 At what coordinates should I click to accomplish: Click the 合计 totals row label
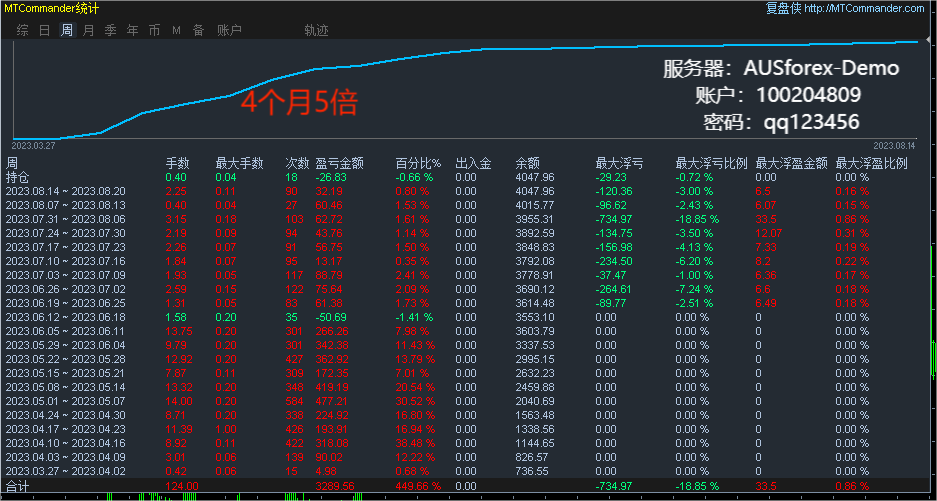coord(17,486)
